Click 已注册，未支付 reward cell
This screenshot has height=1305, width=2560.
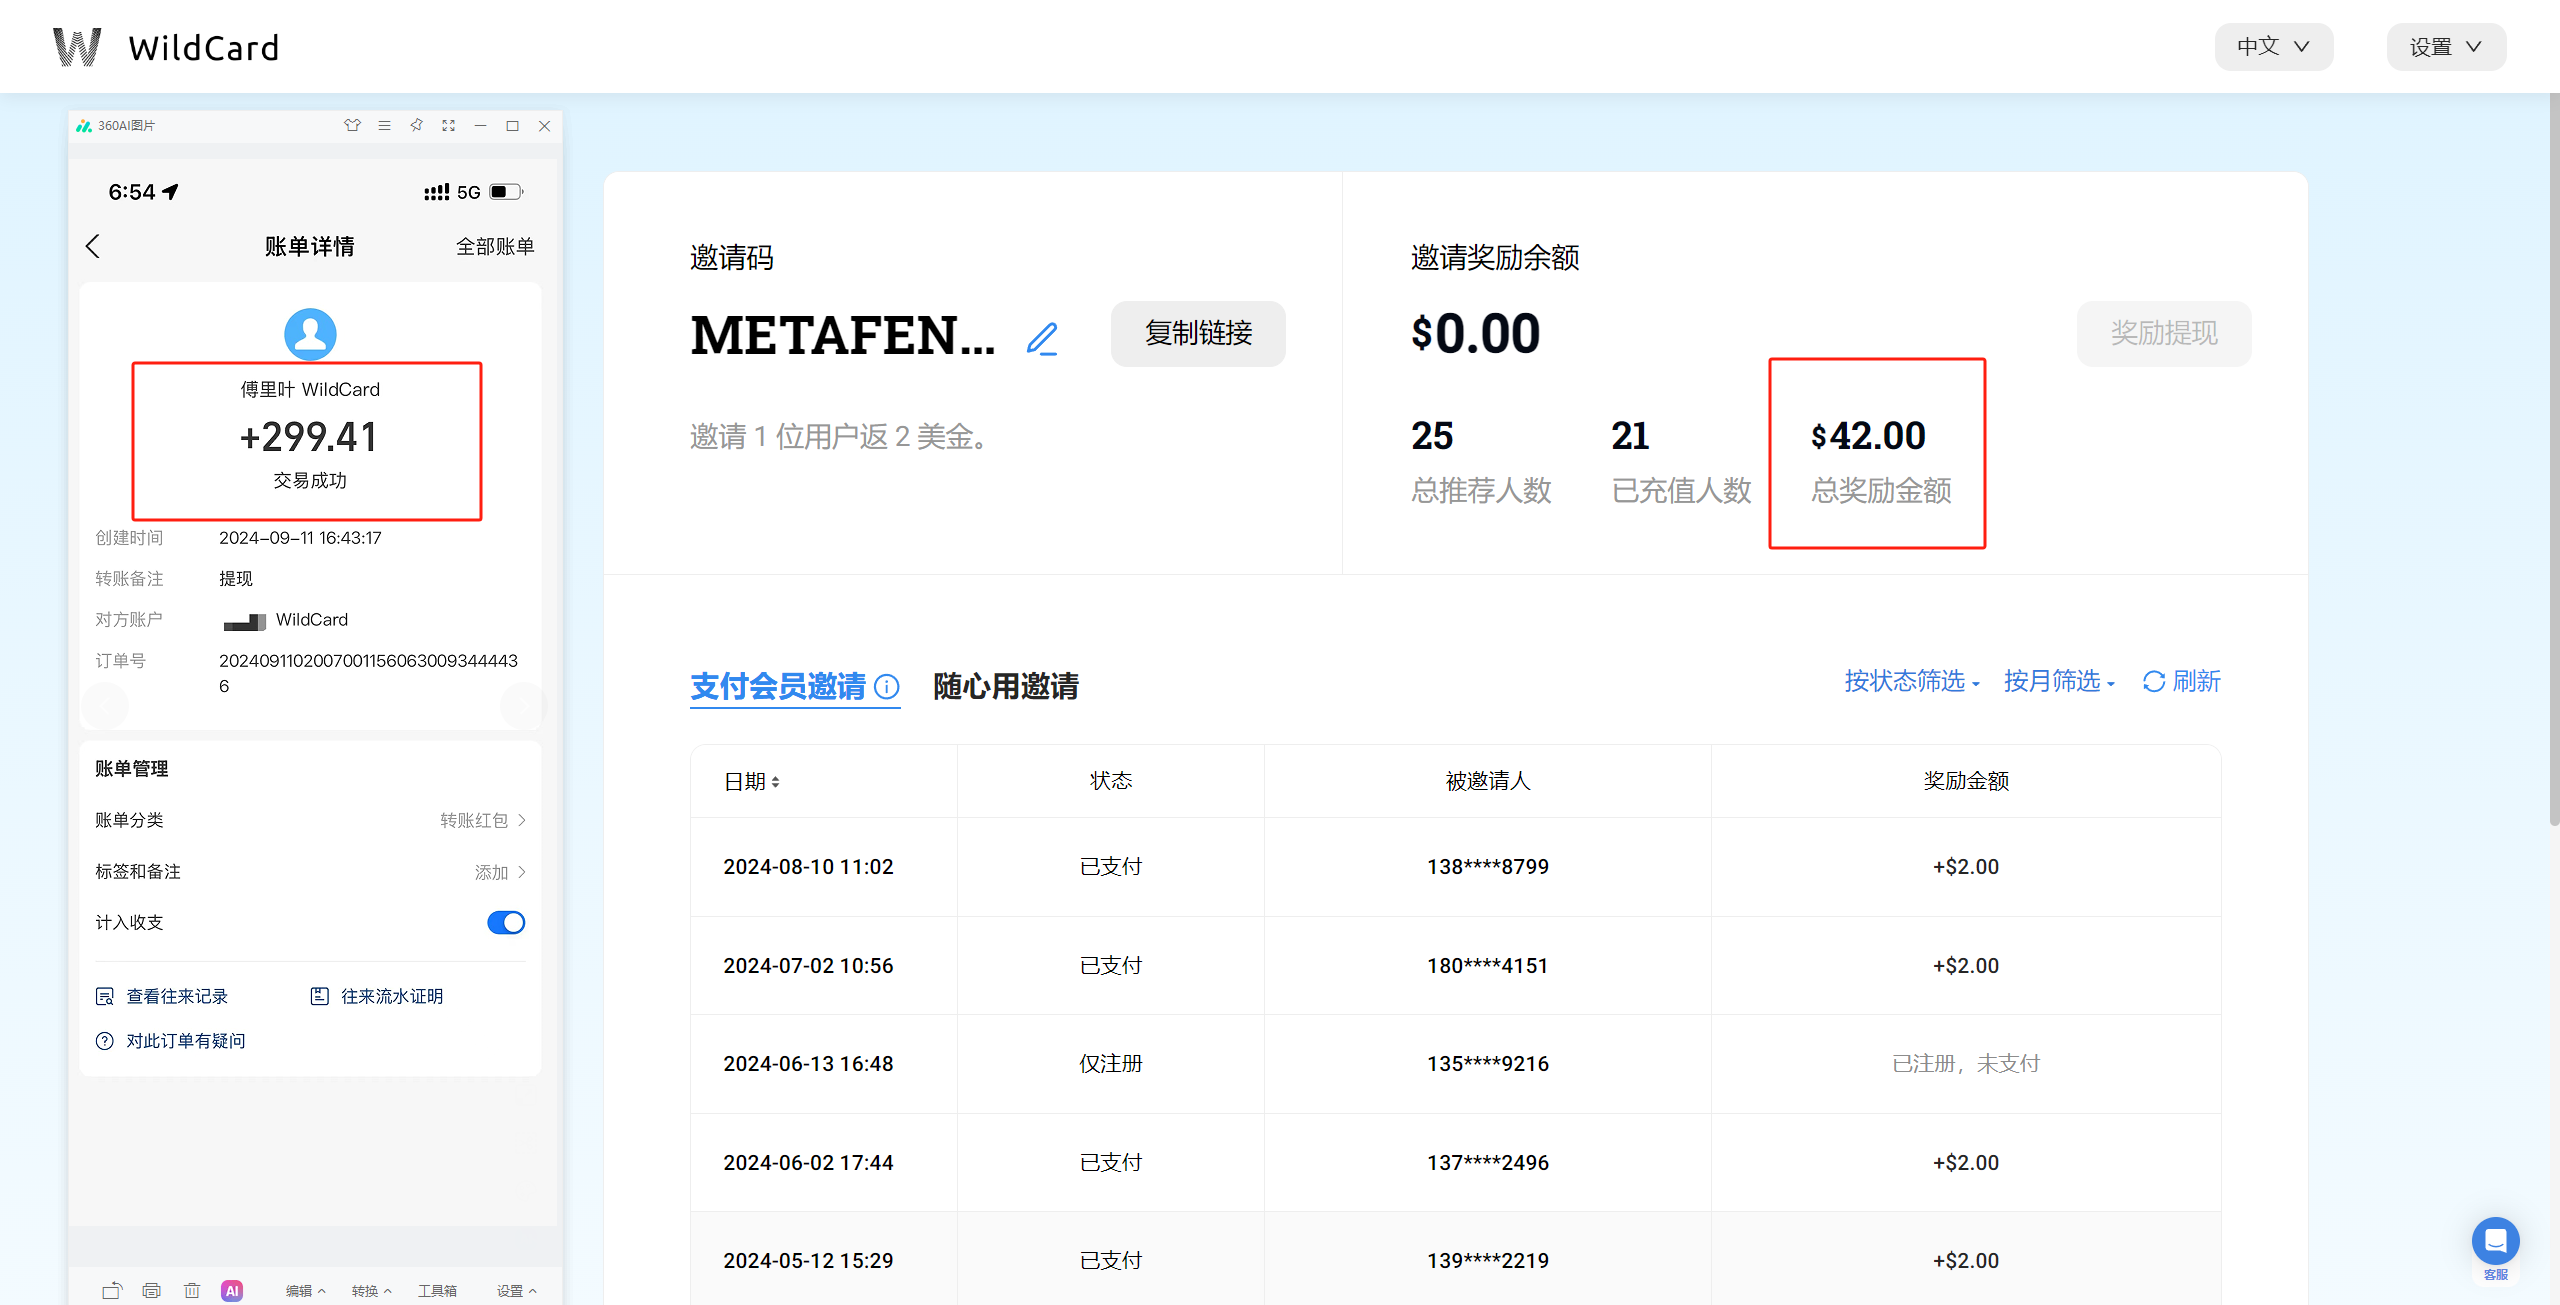coord(1966,1064)
